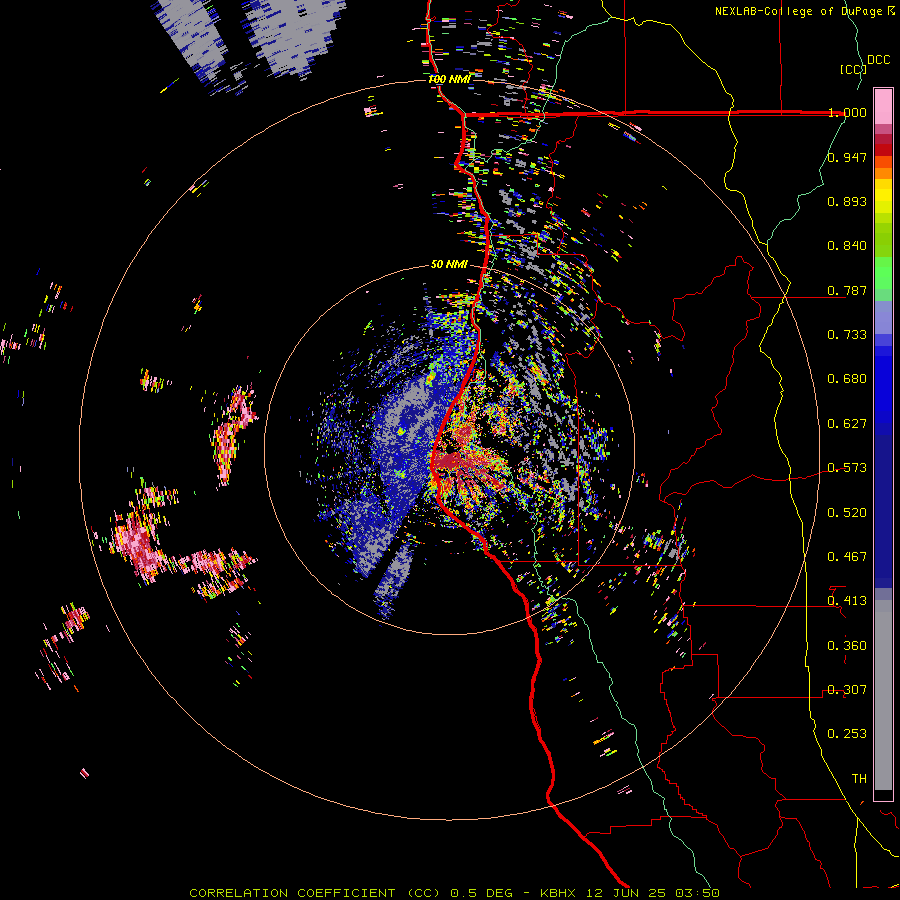Viewport: 900px width, 900px height.
Task: Click the 0.680 scale value
Action: (847, 379)
